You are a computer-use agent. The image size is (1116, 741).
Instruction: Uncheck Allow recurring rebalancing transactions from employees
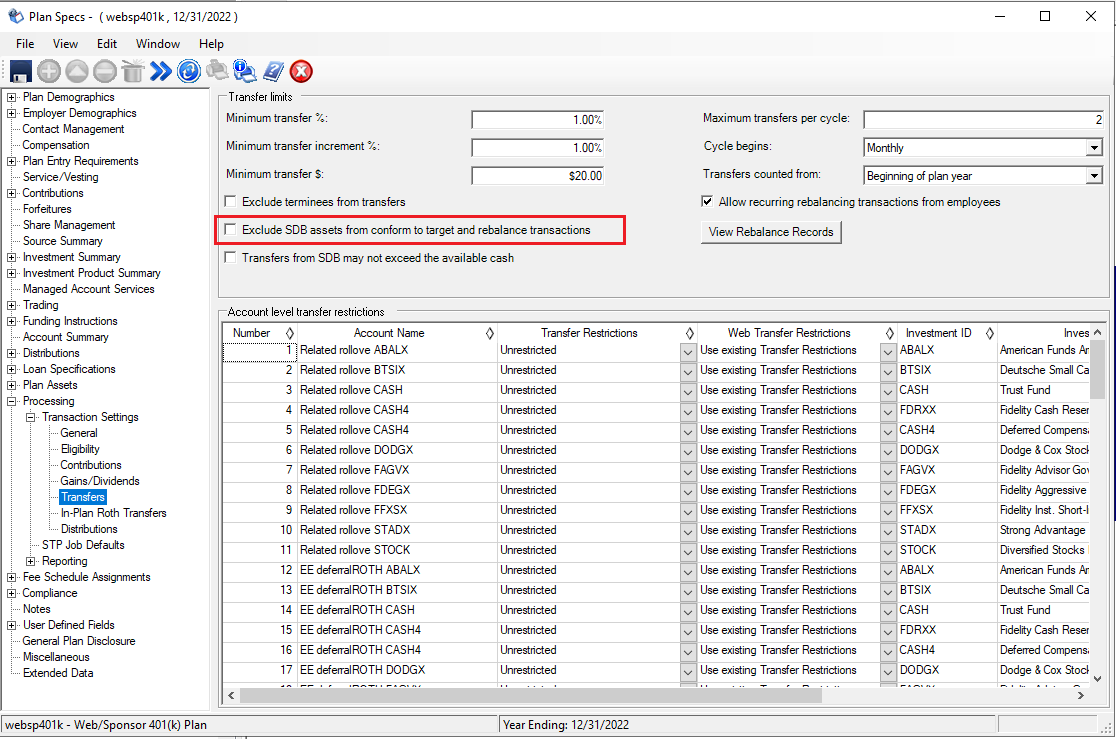707,201
